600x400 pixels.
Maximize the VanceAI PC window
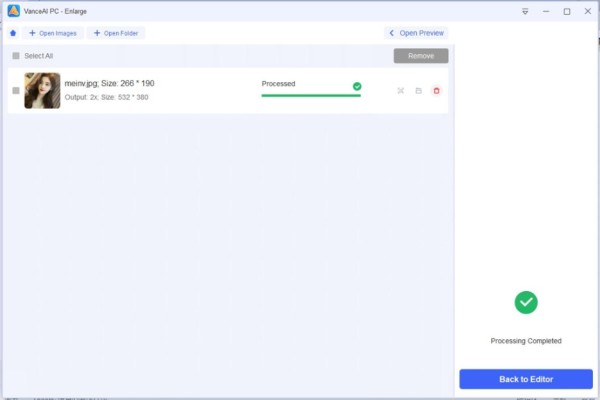tap(567, 11)
